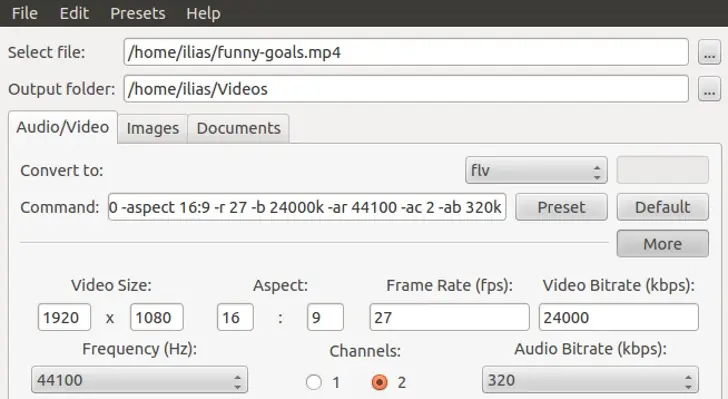
Task: Select the Audio/Video tab
Action: (x=63, y=127)
